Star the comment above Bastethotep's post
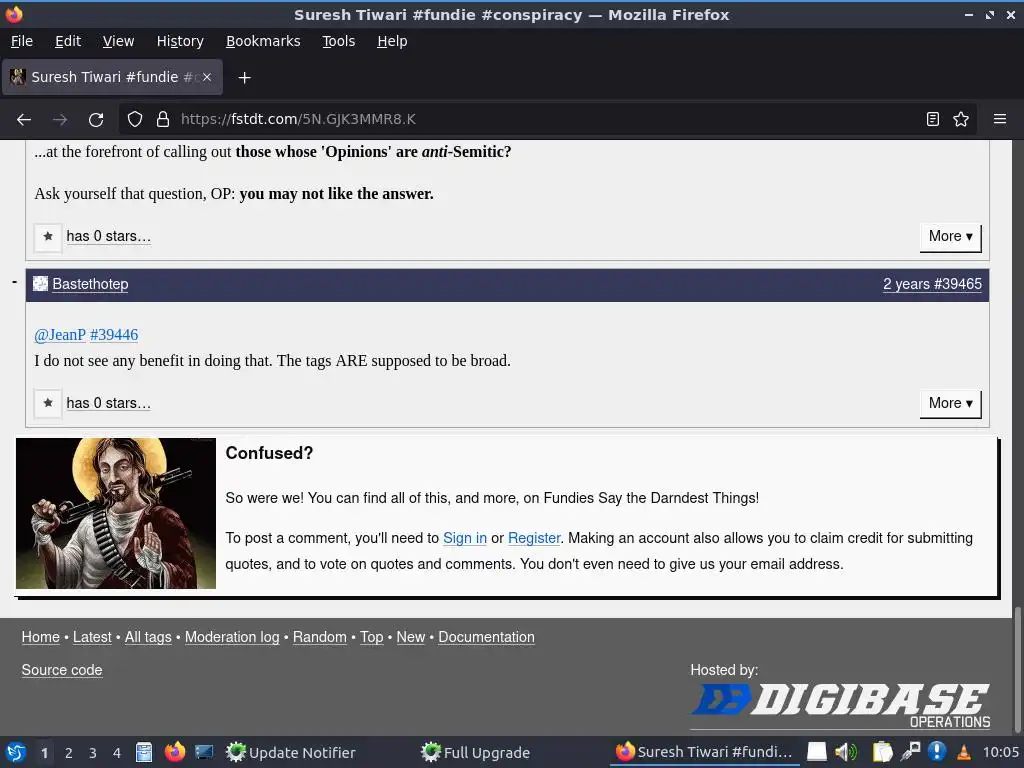 48,236
